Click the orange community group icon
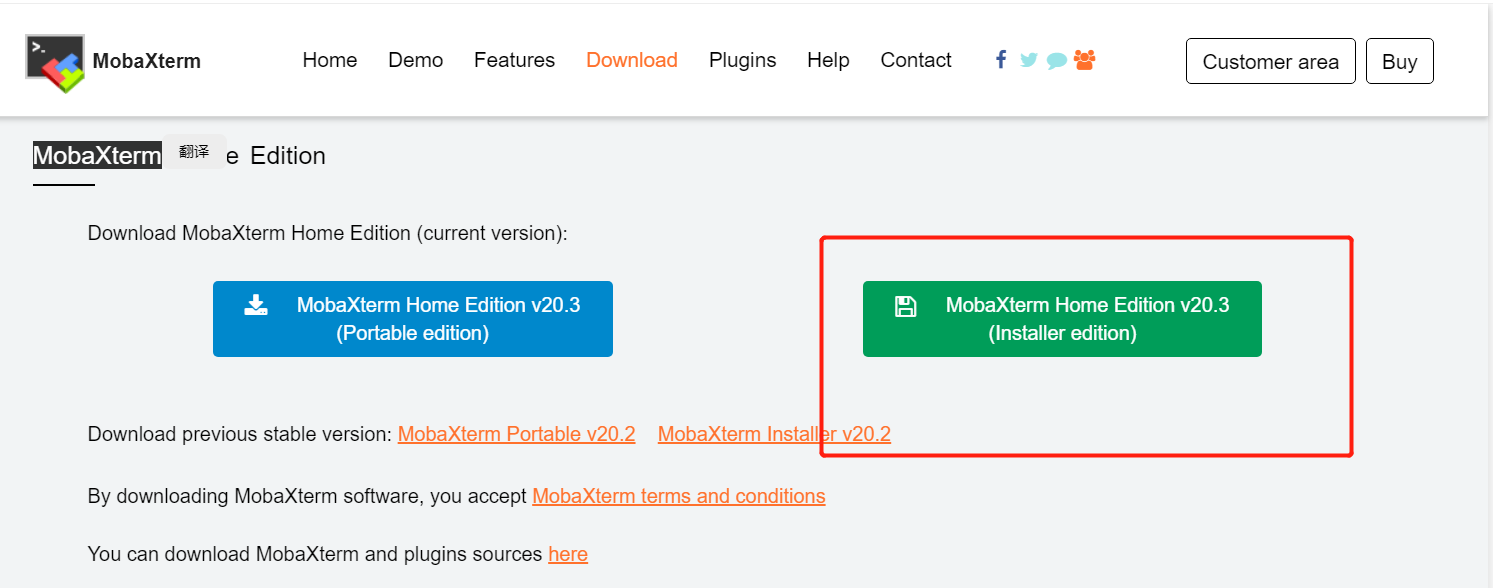 pos(1085,60)
